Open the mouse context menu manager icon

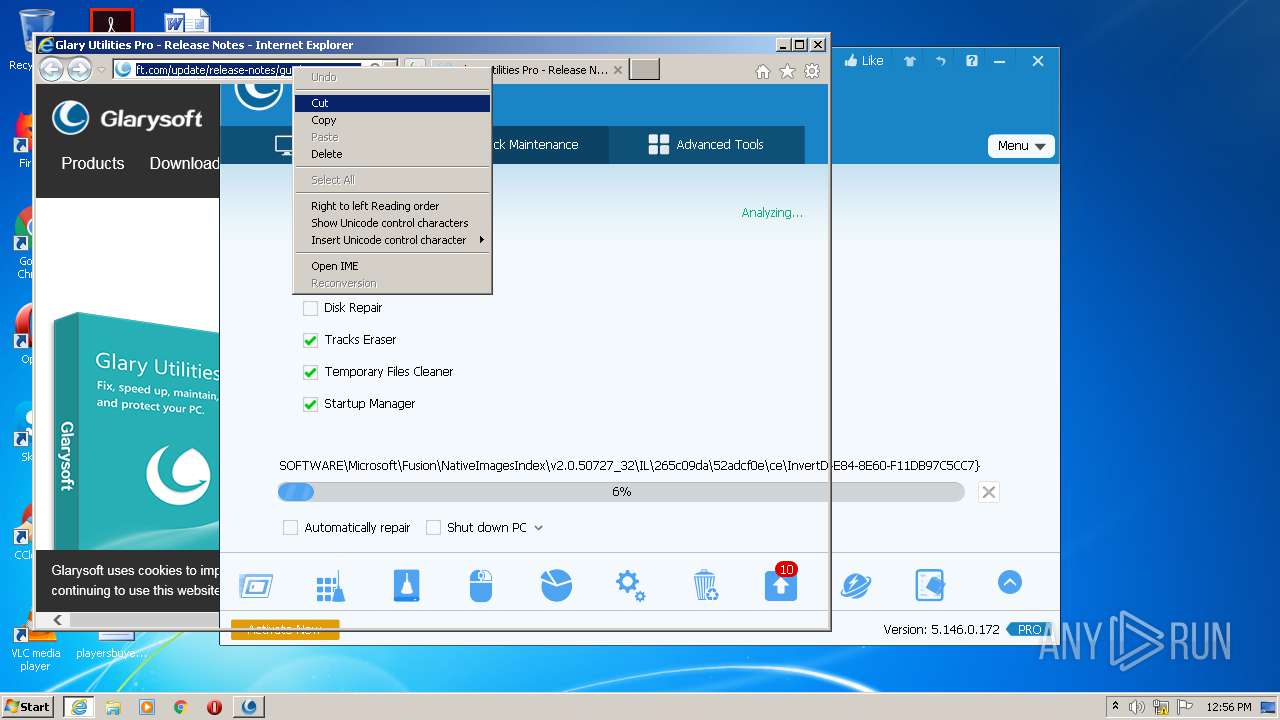(x=481, y=586)
